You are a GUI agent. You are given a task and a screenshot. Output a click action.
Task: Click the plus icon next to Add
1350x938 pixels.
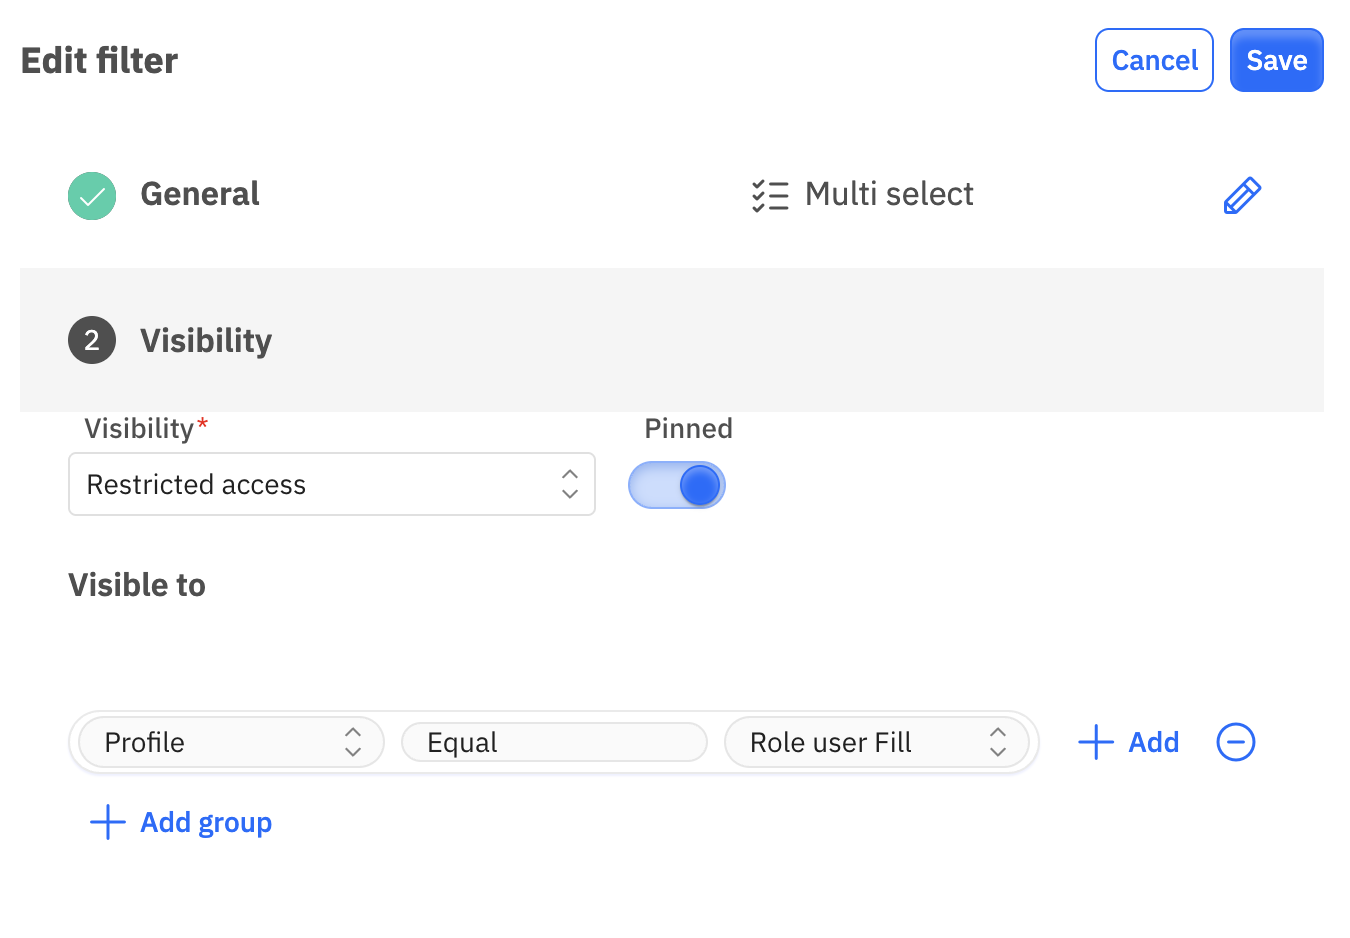1096,742
